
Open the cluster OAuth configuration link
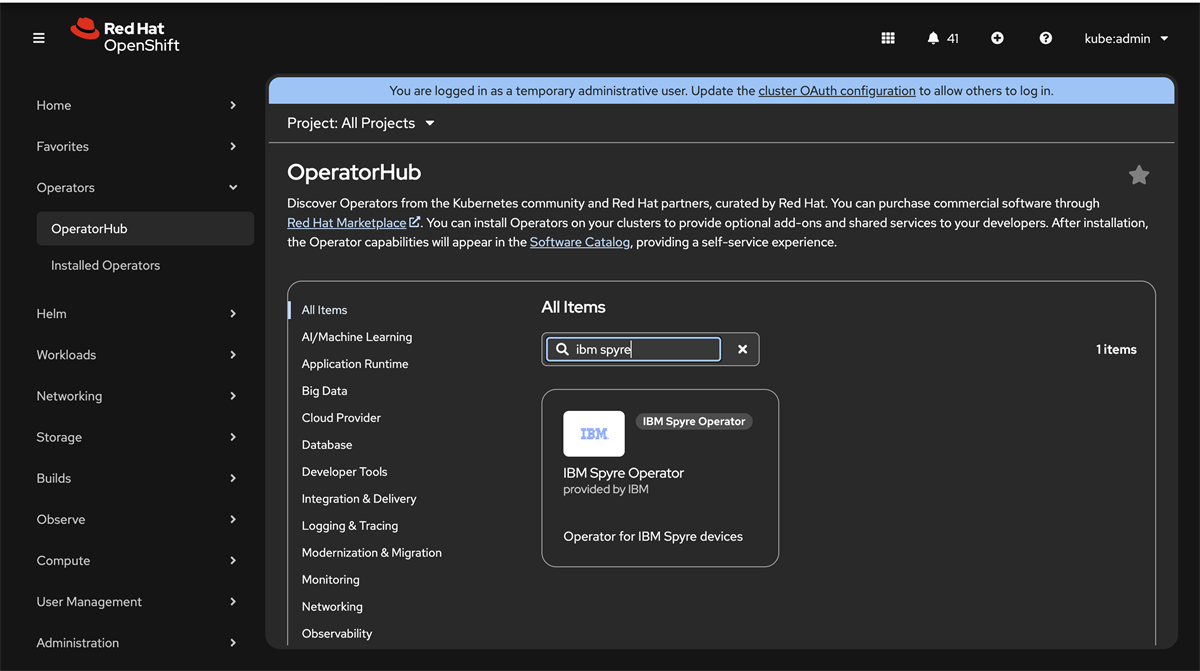[x=837, y=90]
